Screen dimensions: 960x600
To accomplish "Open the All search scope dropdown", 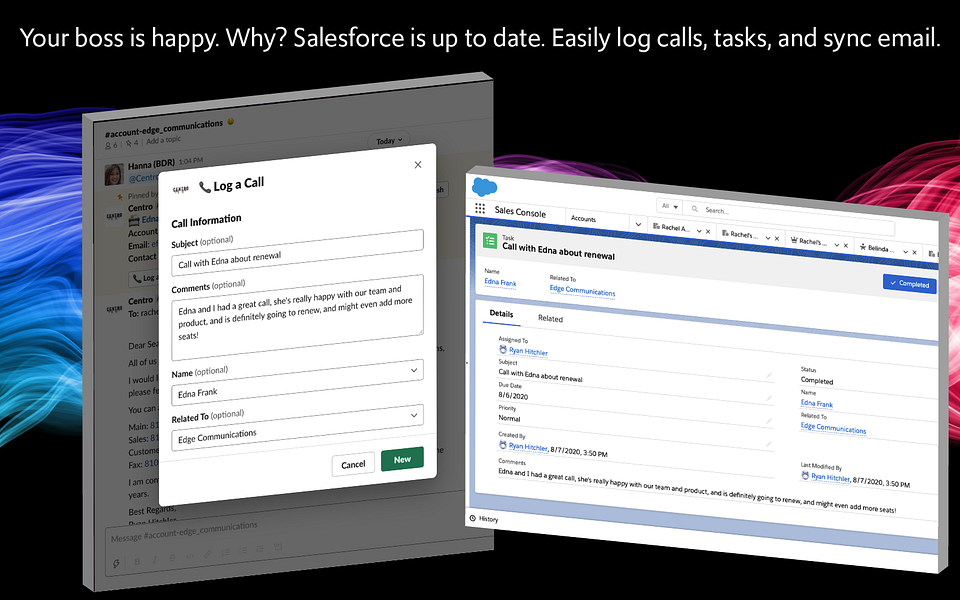I will click(x=669, y=206).
